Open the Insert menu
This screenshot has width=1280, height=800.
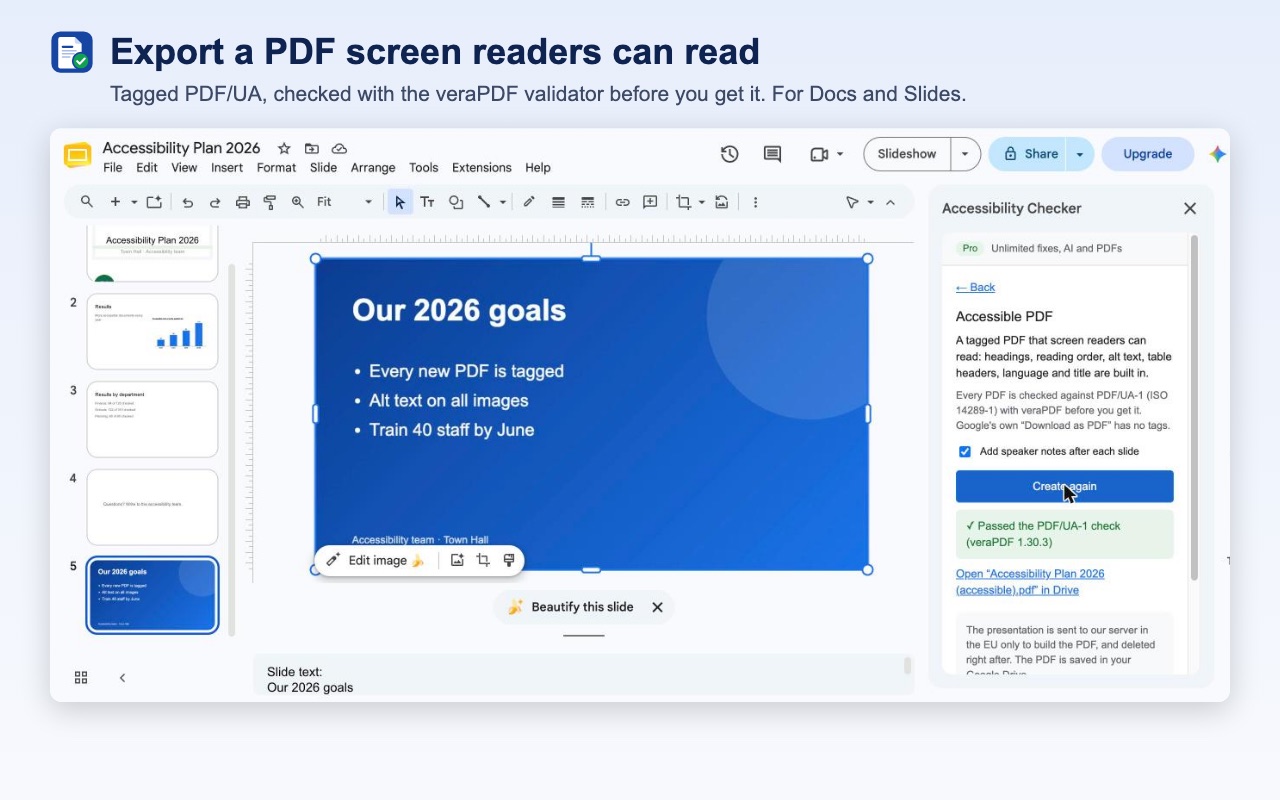point(227,168)
